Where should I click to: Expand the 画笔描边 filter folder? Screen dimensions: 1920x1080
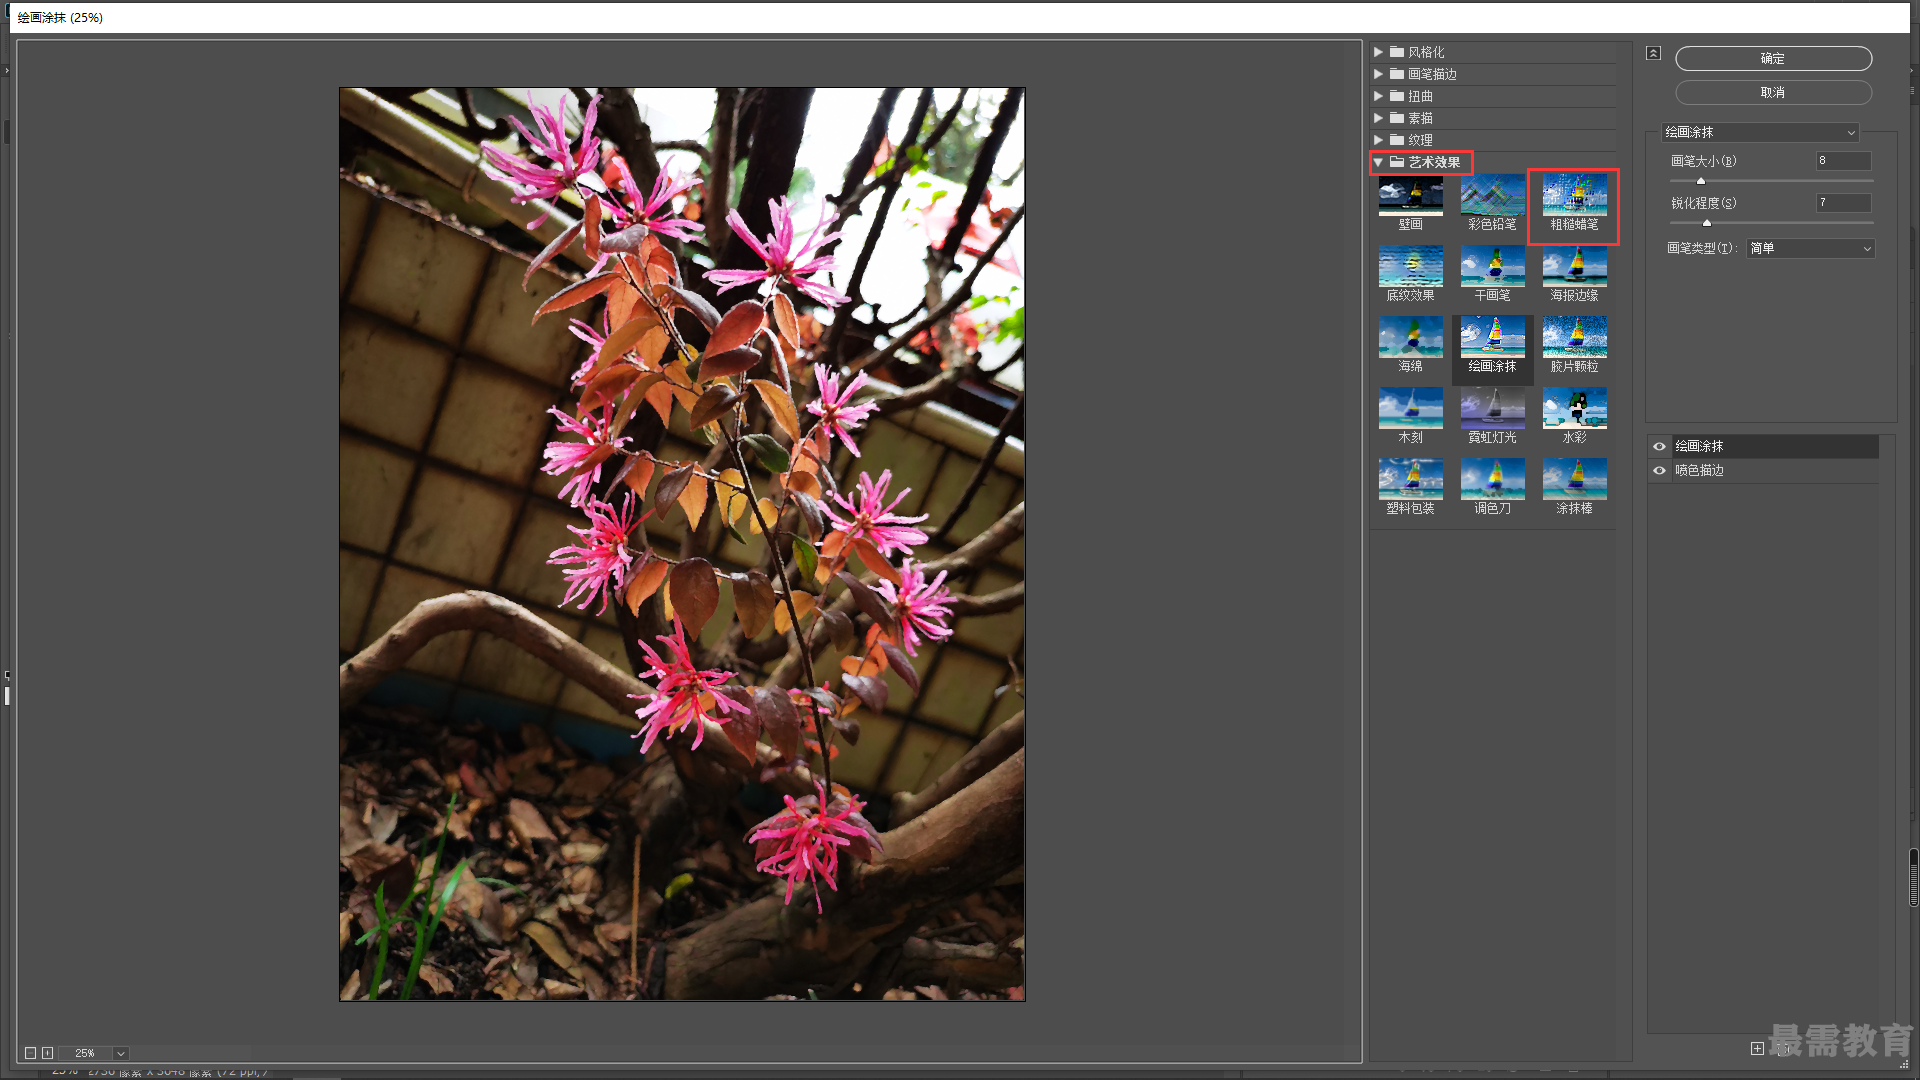coord(1378,74)
